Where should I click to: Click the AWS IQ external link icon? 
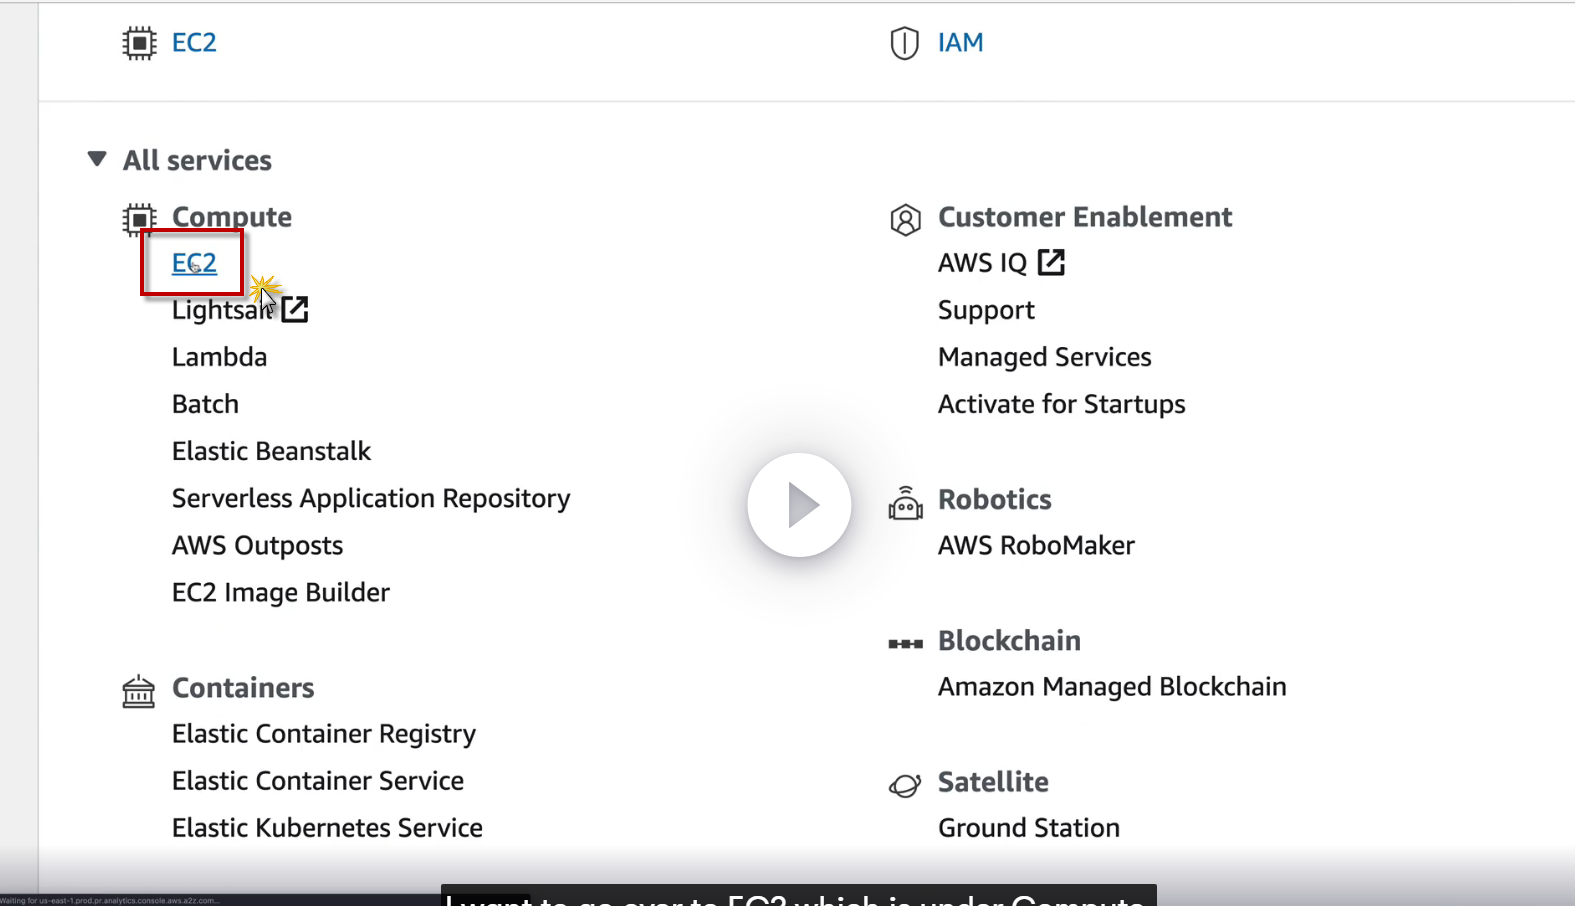pos(1051,262)
